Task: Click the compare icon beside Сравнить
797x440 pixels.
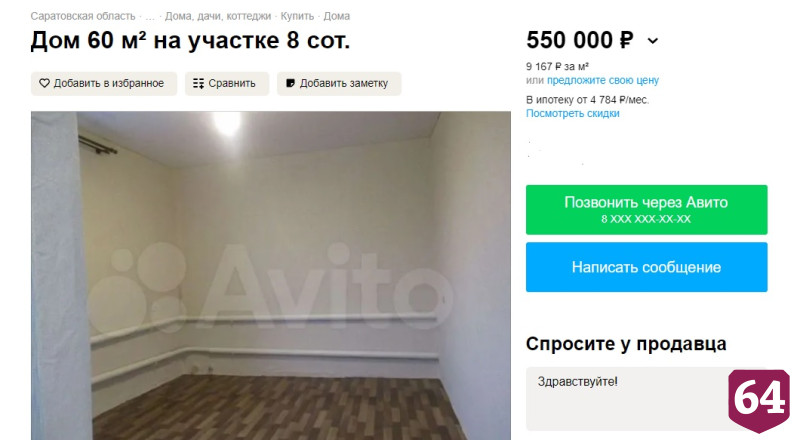Action: tap(198, 83)
